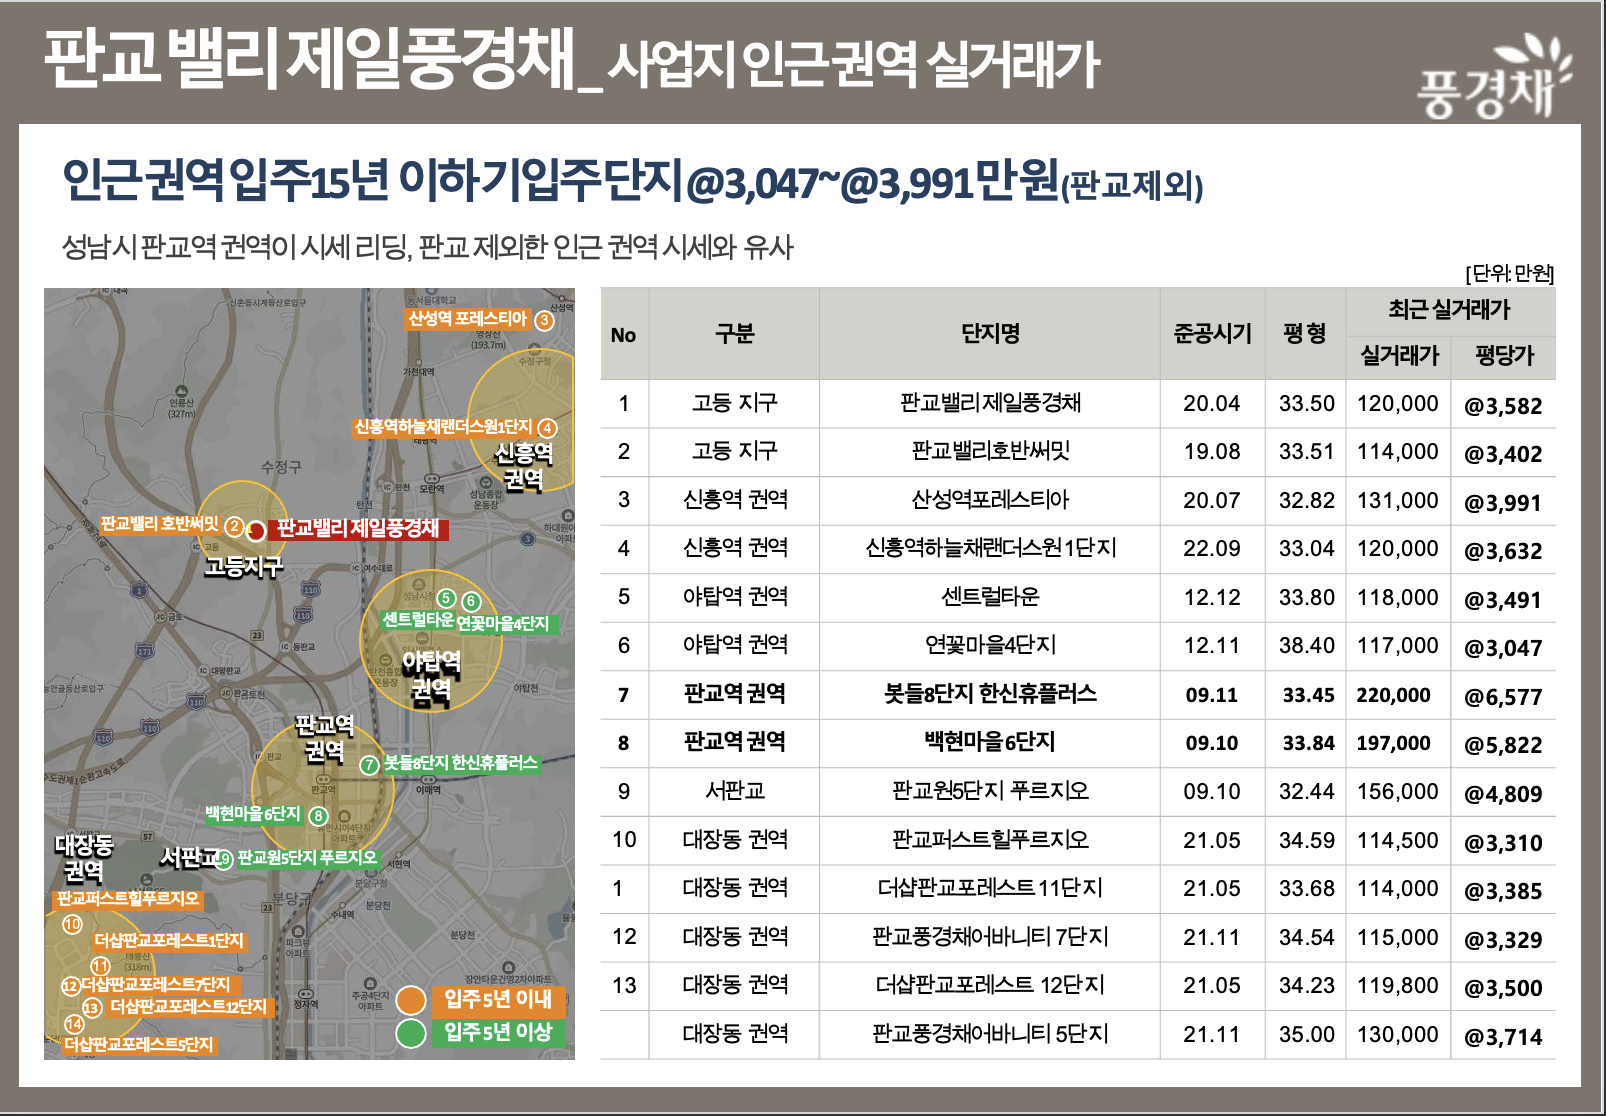This screenshot has width=1606, height=1116.
Task: Click the 구분 column header
Action: coord(734,333)
